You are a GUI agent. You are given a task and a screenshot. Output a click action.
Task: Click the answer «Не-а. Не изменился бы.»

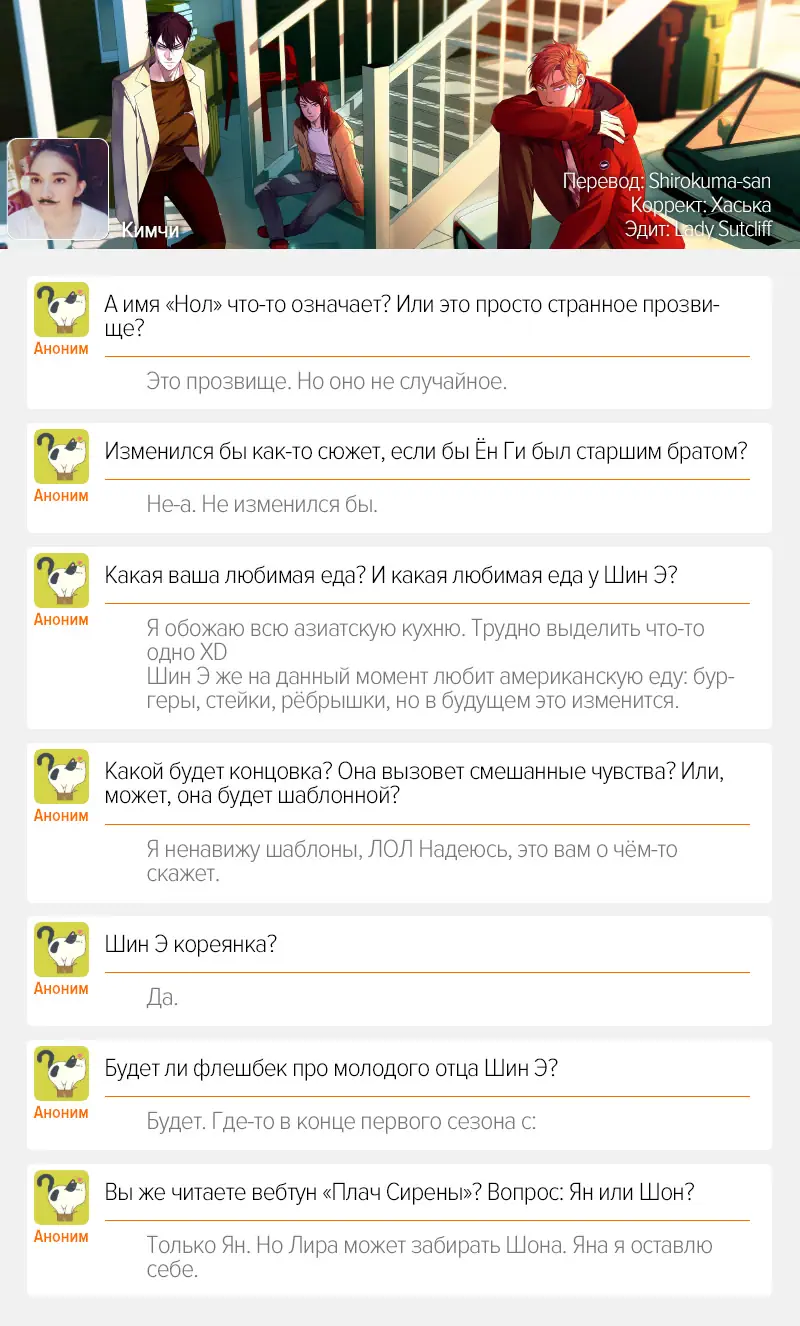pyautogui.click(x=262, y=504)
